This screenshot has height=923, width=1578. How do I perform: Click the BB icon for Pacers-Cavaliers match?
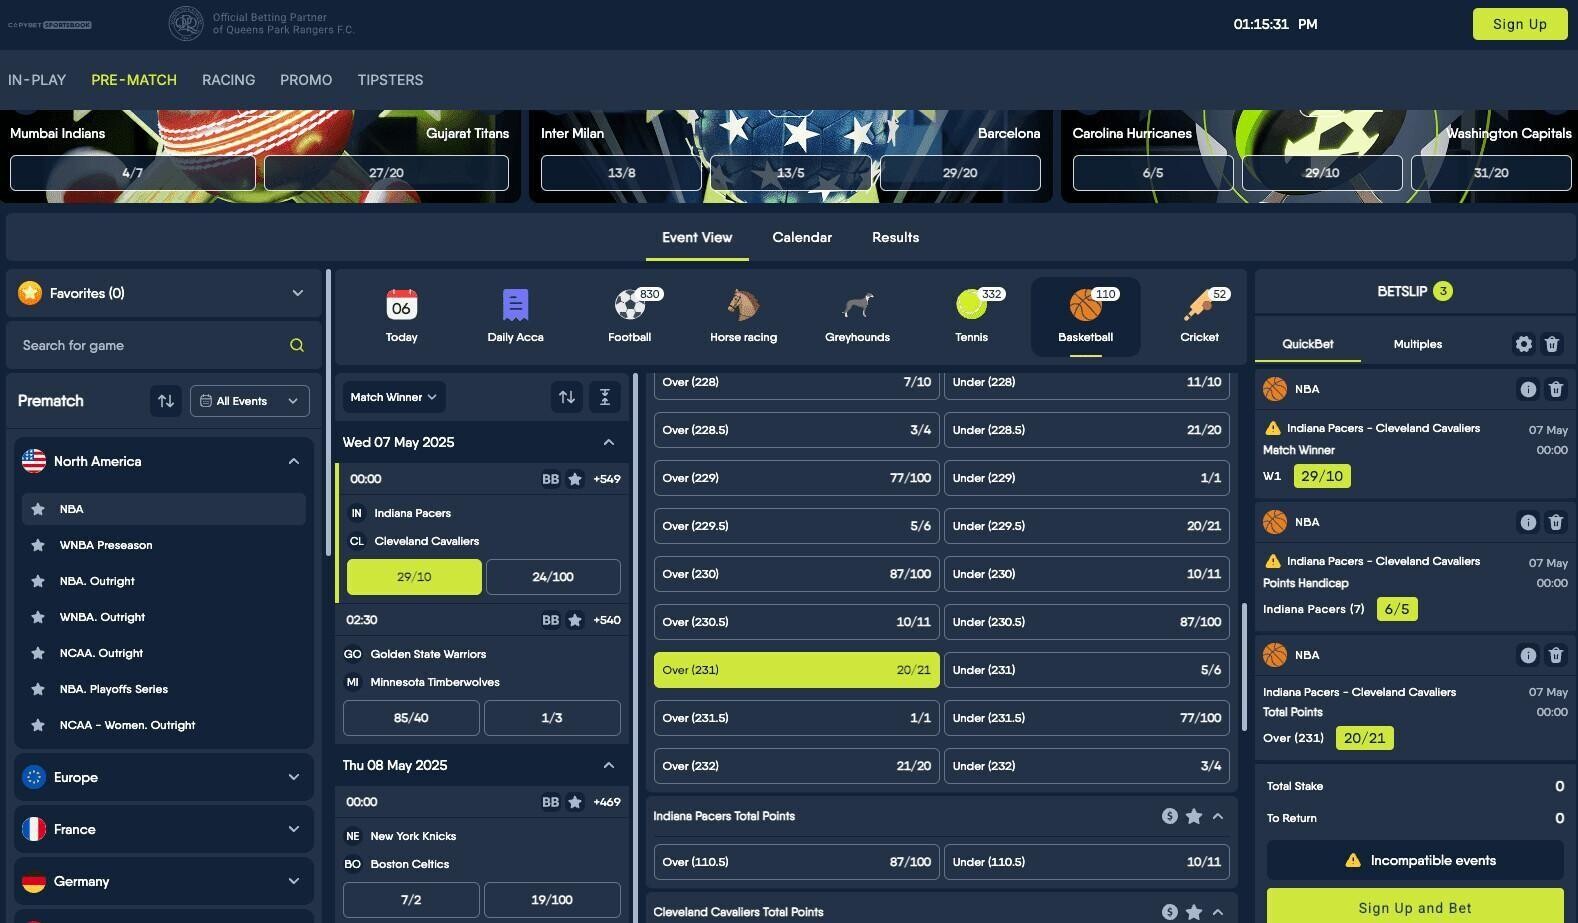(x=550, y=479)
